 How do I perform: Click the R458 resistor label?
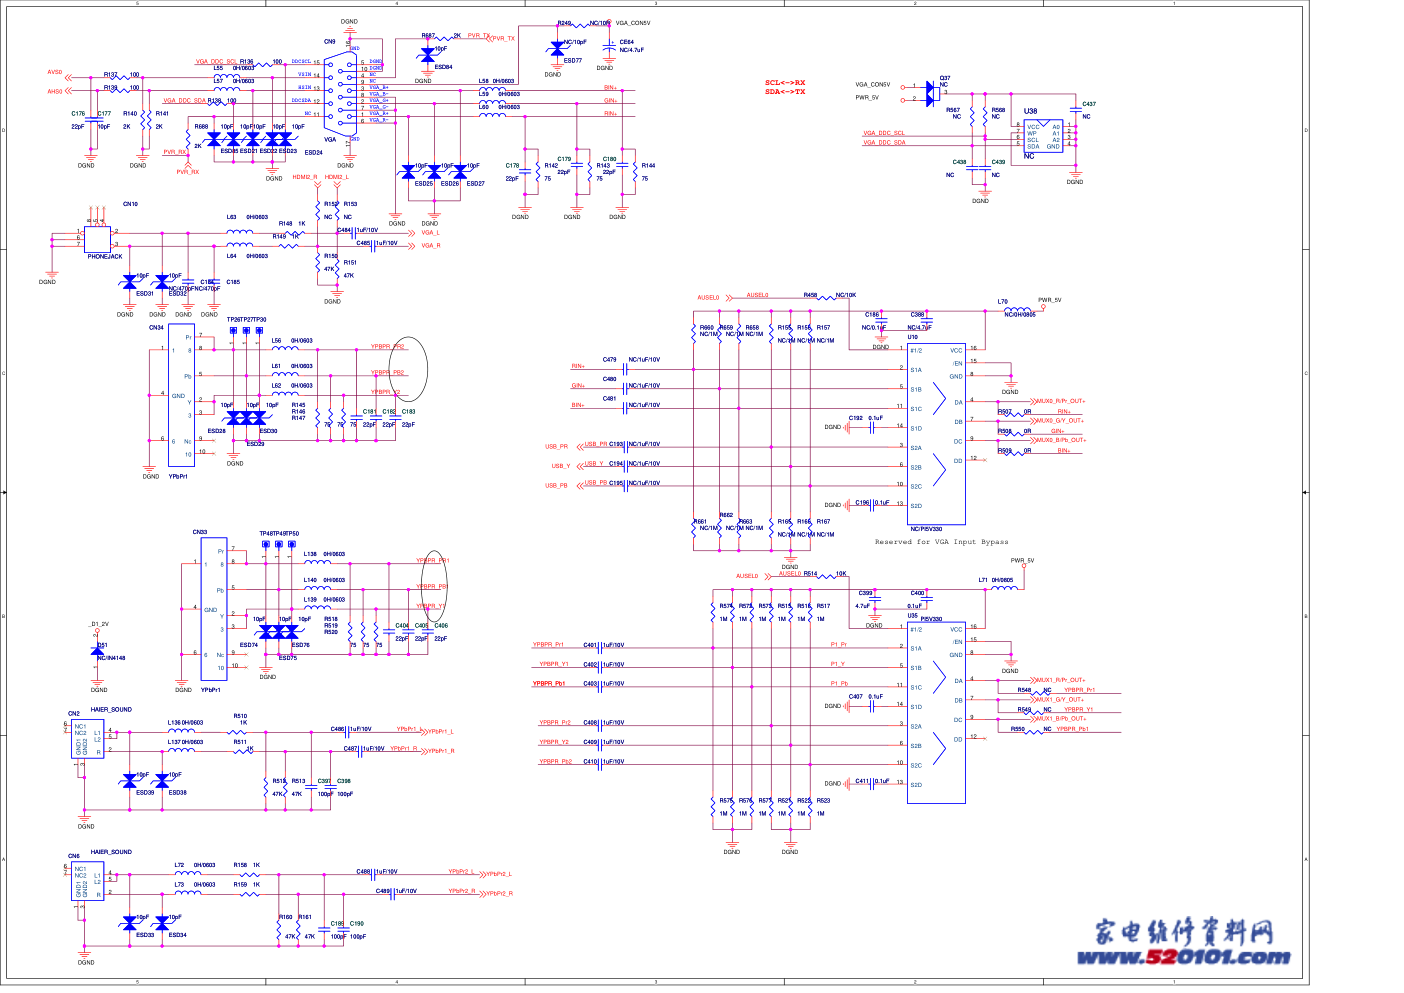810,296
